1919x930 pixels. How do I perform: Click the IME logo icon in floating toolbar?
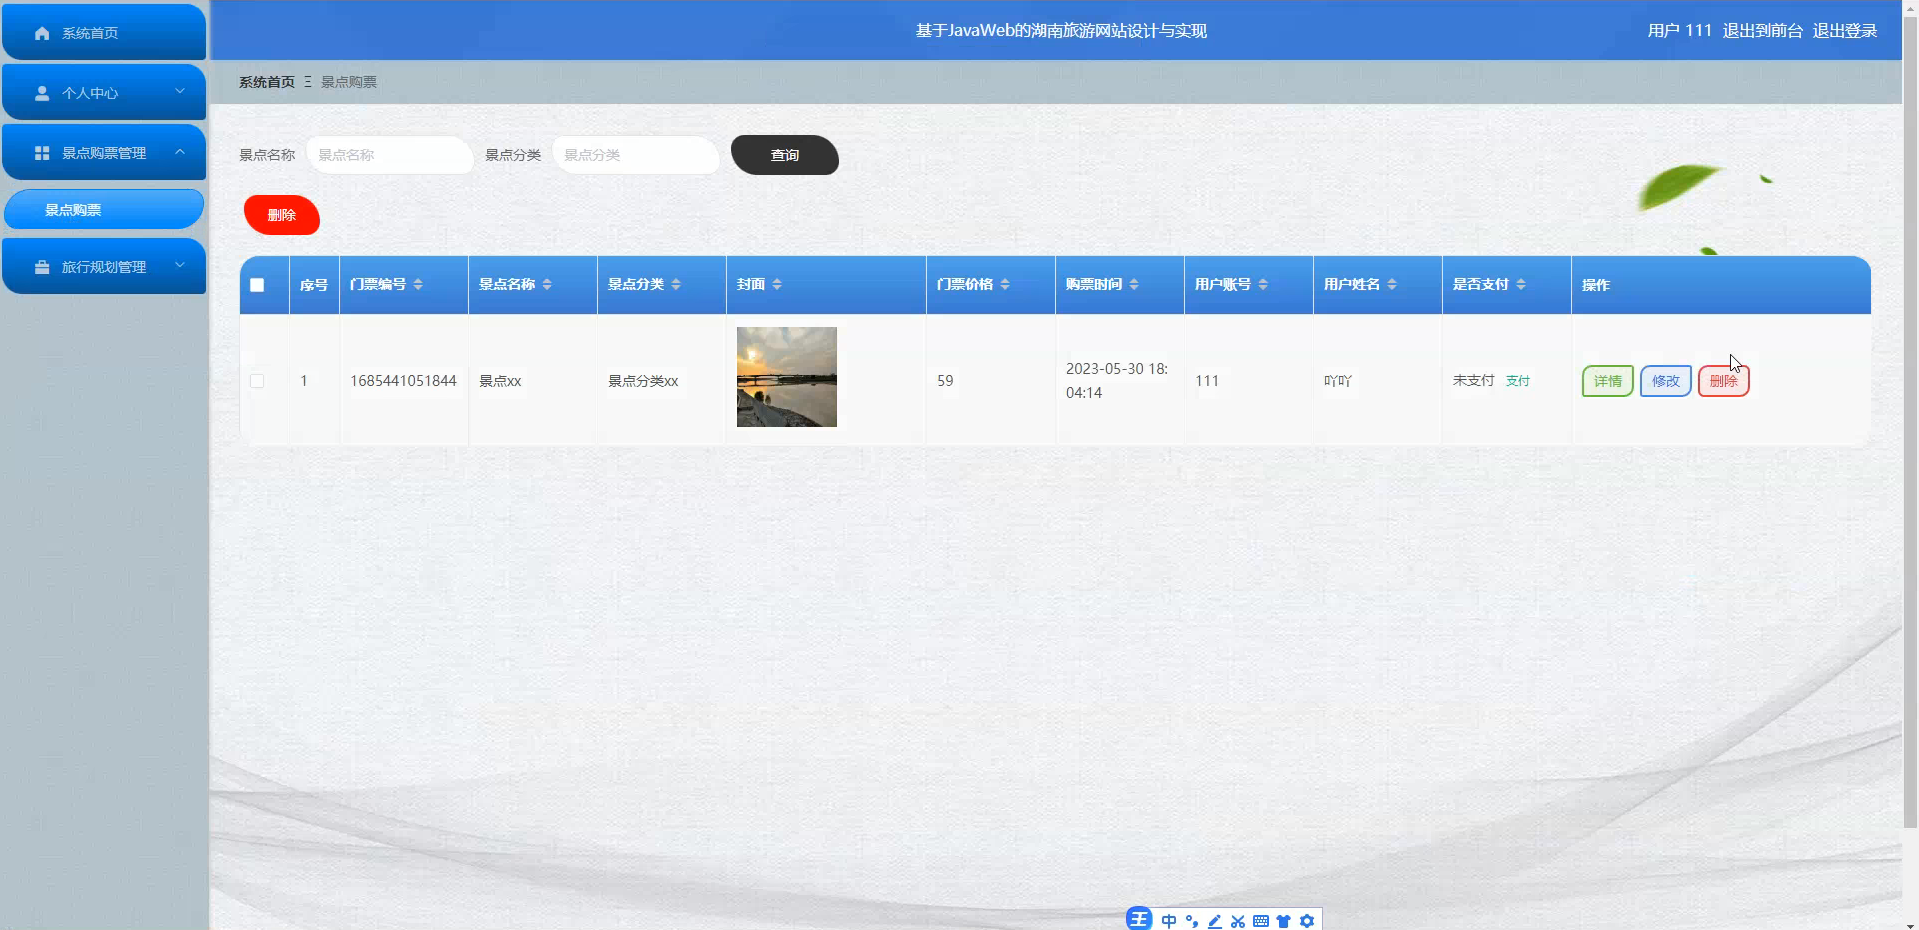point(1139,919)
